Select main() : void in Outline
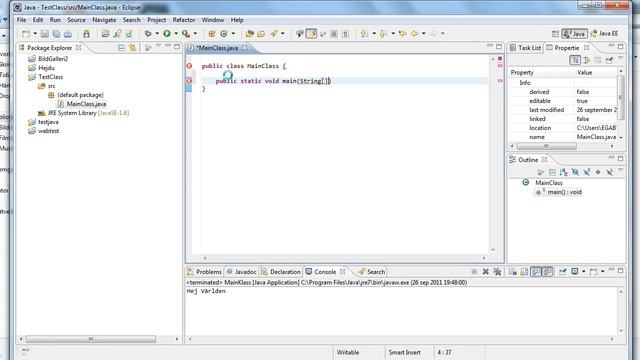 [x=564, y=192]
